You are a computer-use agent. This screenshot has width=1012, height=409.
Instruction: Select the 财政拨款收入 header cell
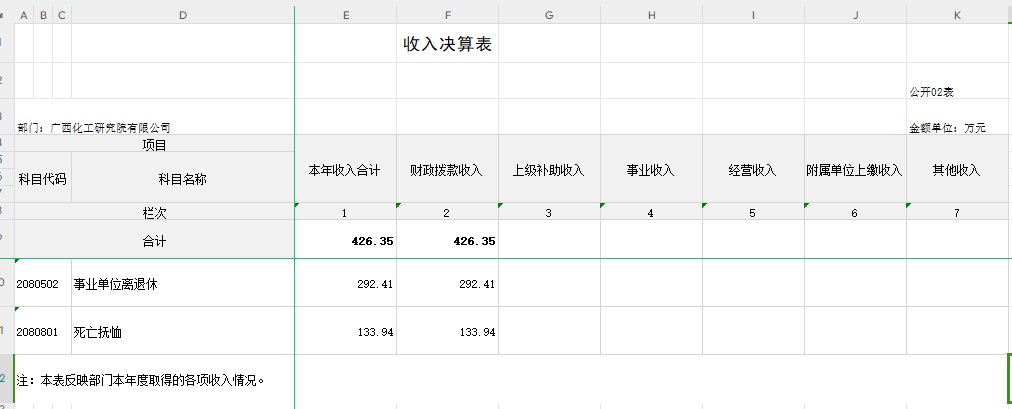coord(447,170)
